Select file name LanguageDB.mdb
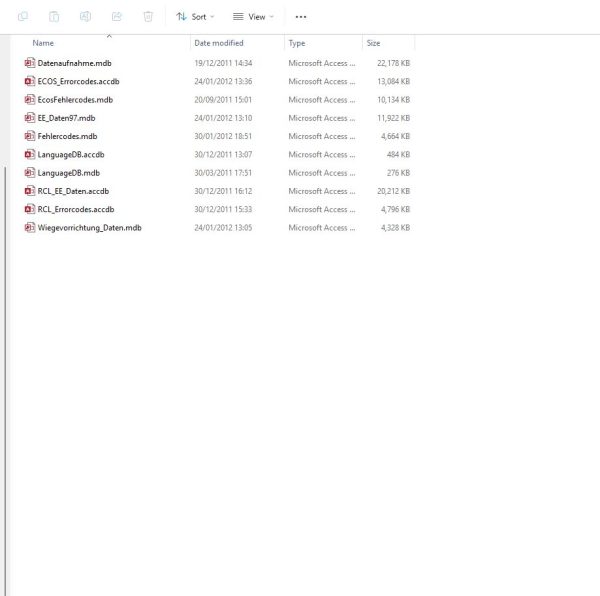 68,173
